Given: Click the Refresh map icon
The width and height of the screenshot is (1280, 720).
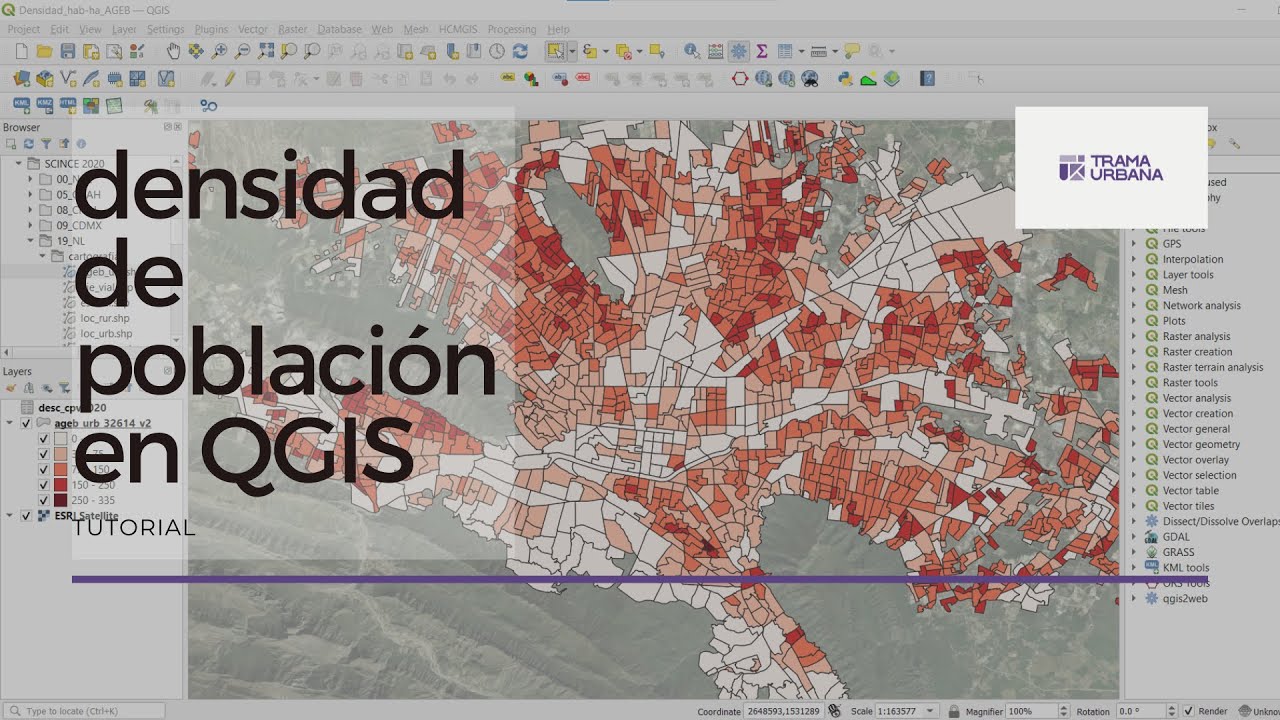Looking at the screenshot, I should pos(520,51).
